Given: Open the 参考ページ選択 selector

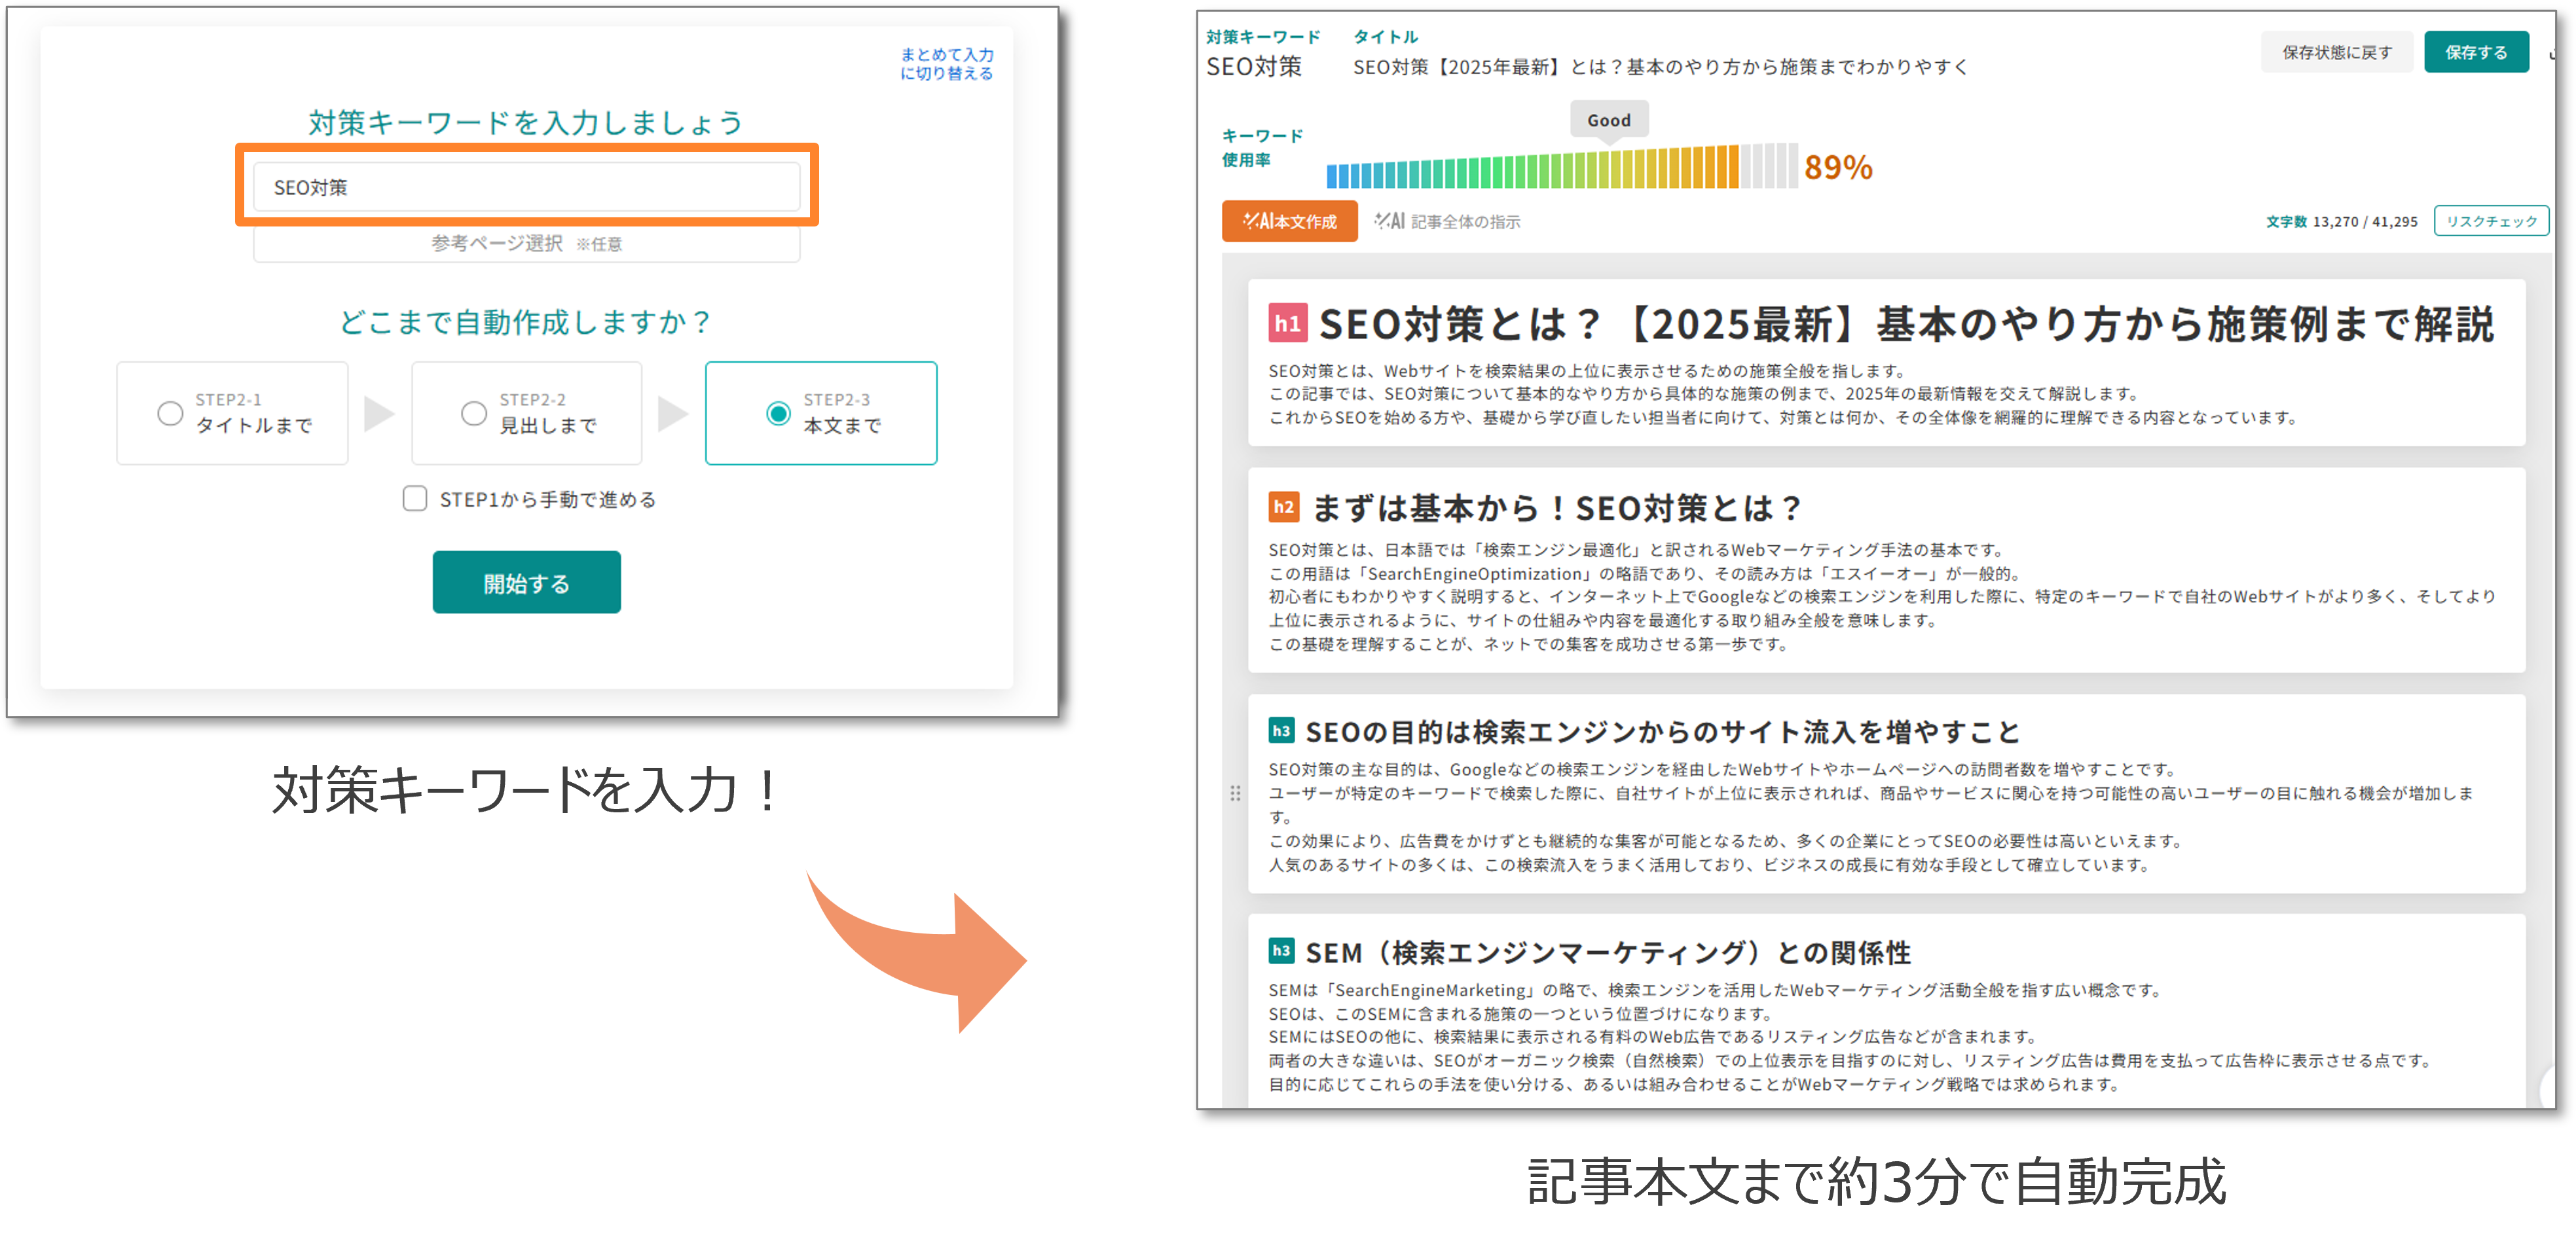Looking at the screenshot, I should pos(526,244).
